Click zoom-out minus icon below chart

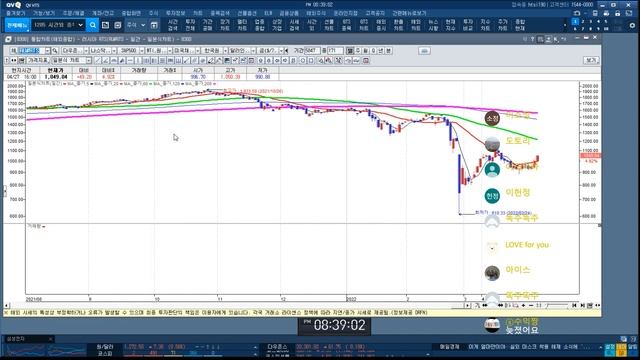coord(531,305)
